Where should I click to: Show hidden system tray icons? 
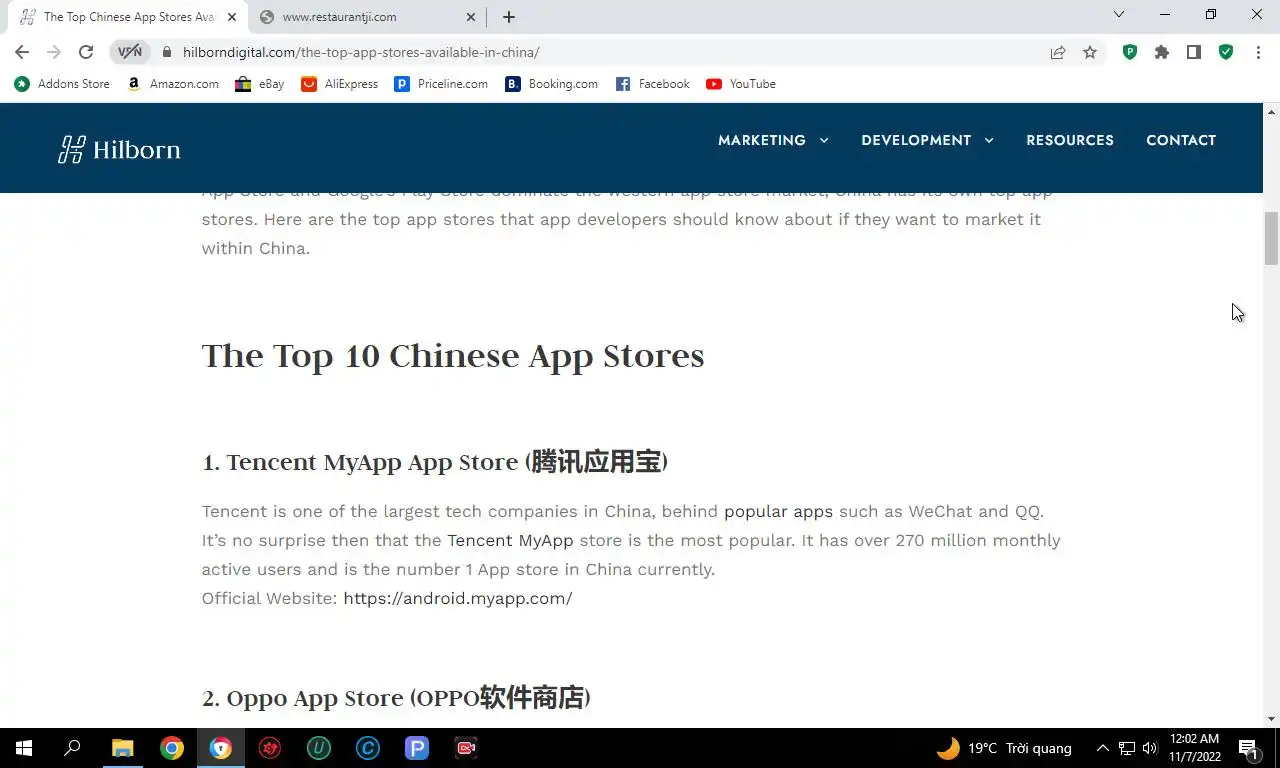(1103, 748)
